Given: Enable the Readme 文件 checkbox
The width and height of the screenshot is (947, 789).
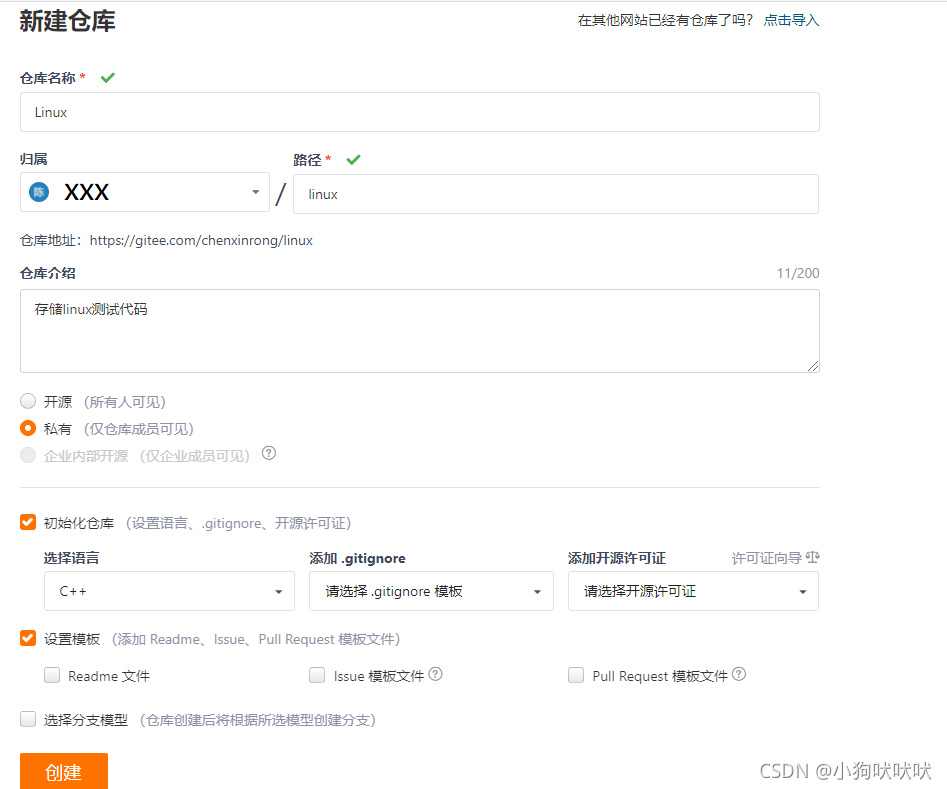Looking at the screenshot, I should (x=52, y=675).
